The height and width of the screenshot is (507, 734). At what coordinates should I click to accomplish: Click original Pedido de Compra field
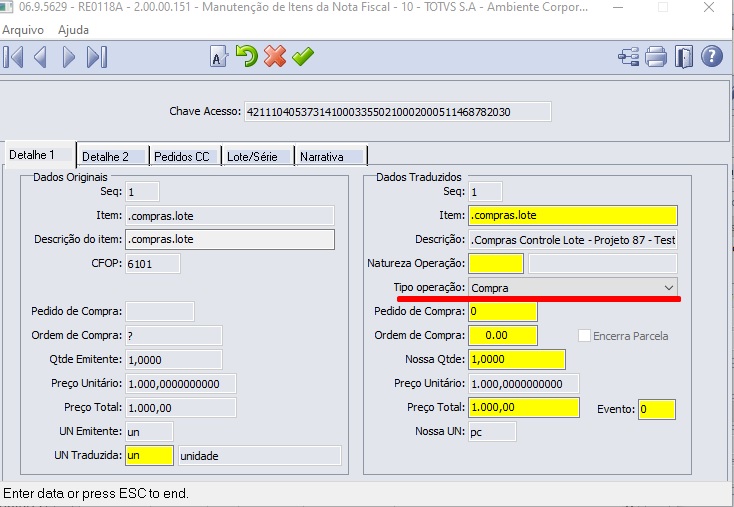[x=160, y=311]
